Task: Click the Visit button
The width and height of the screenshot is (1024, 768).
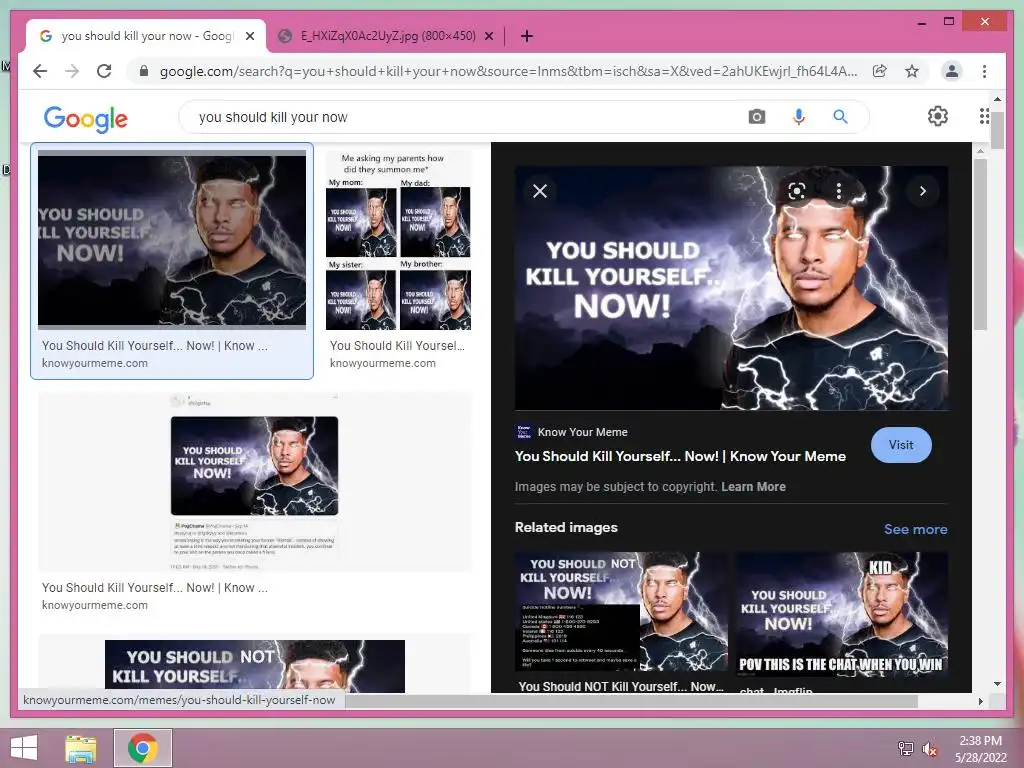Action: (901, 445)
